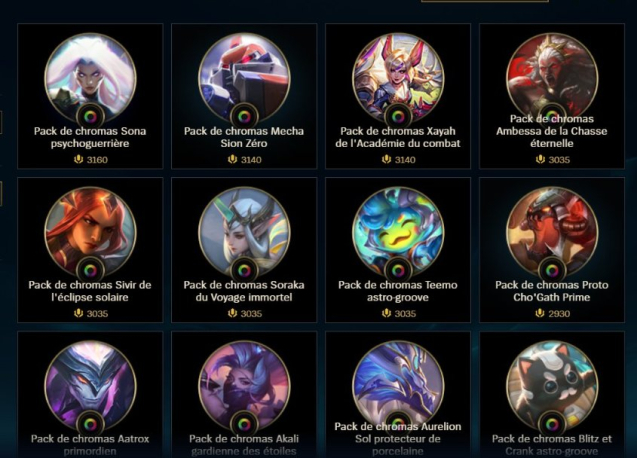Select the Akali gardienne des étoiles portrait
Screen dimensions: 637x458
244,386
